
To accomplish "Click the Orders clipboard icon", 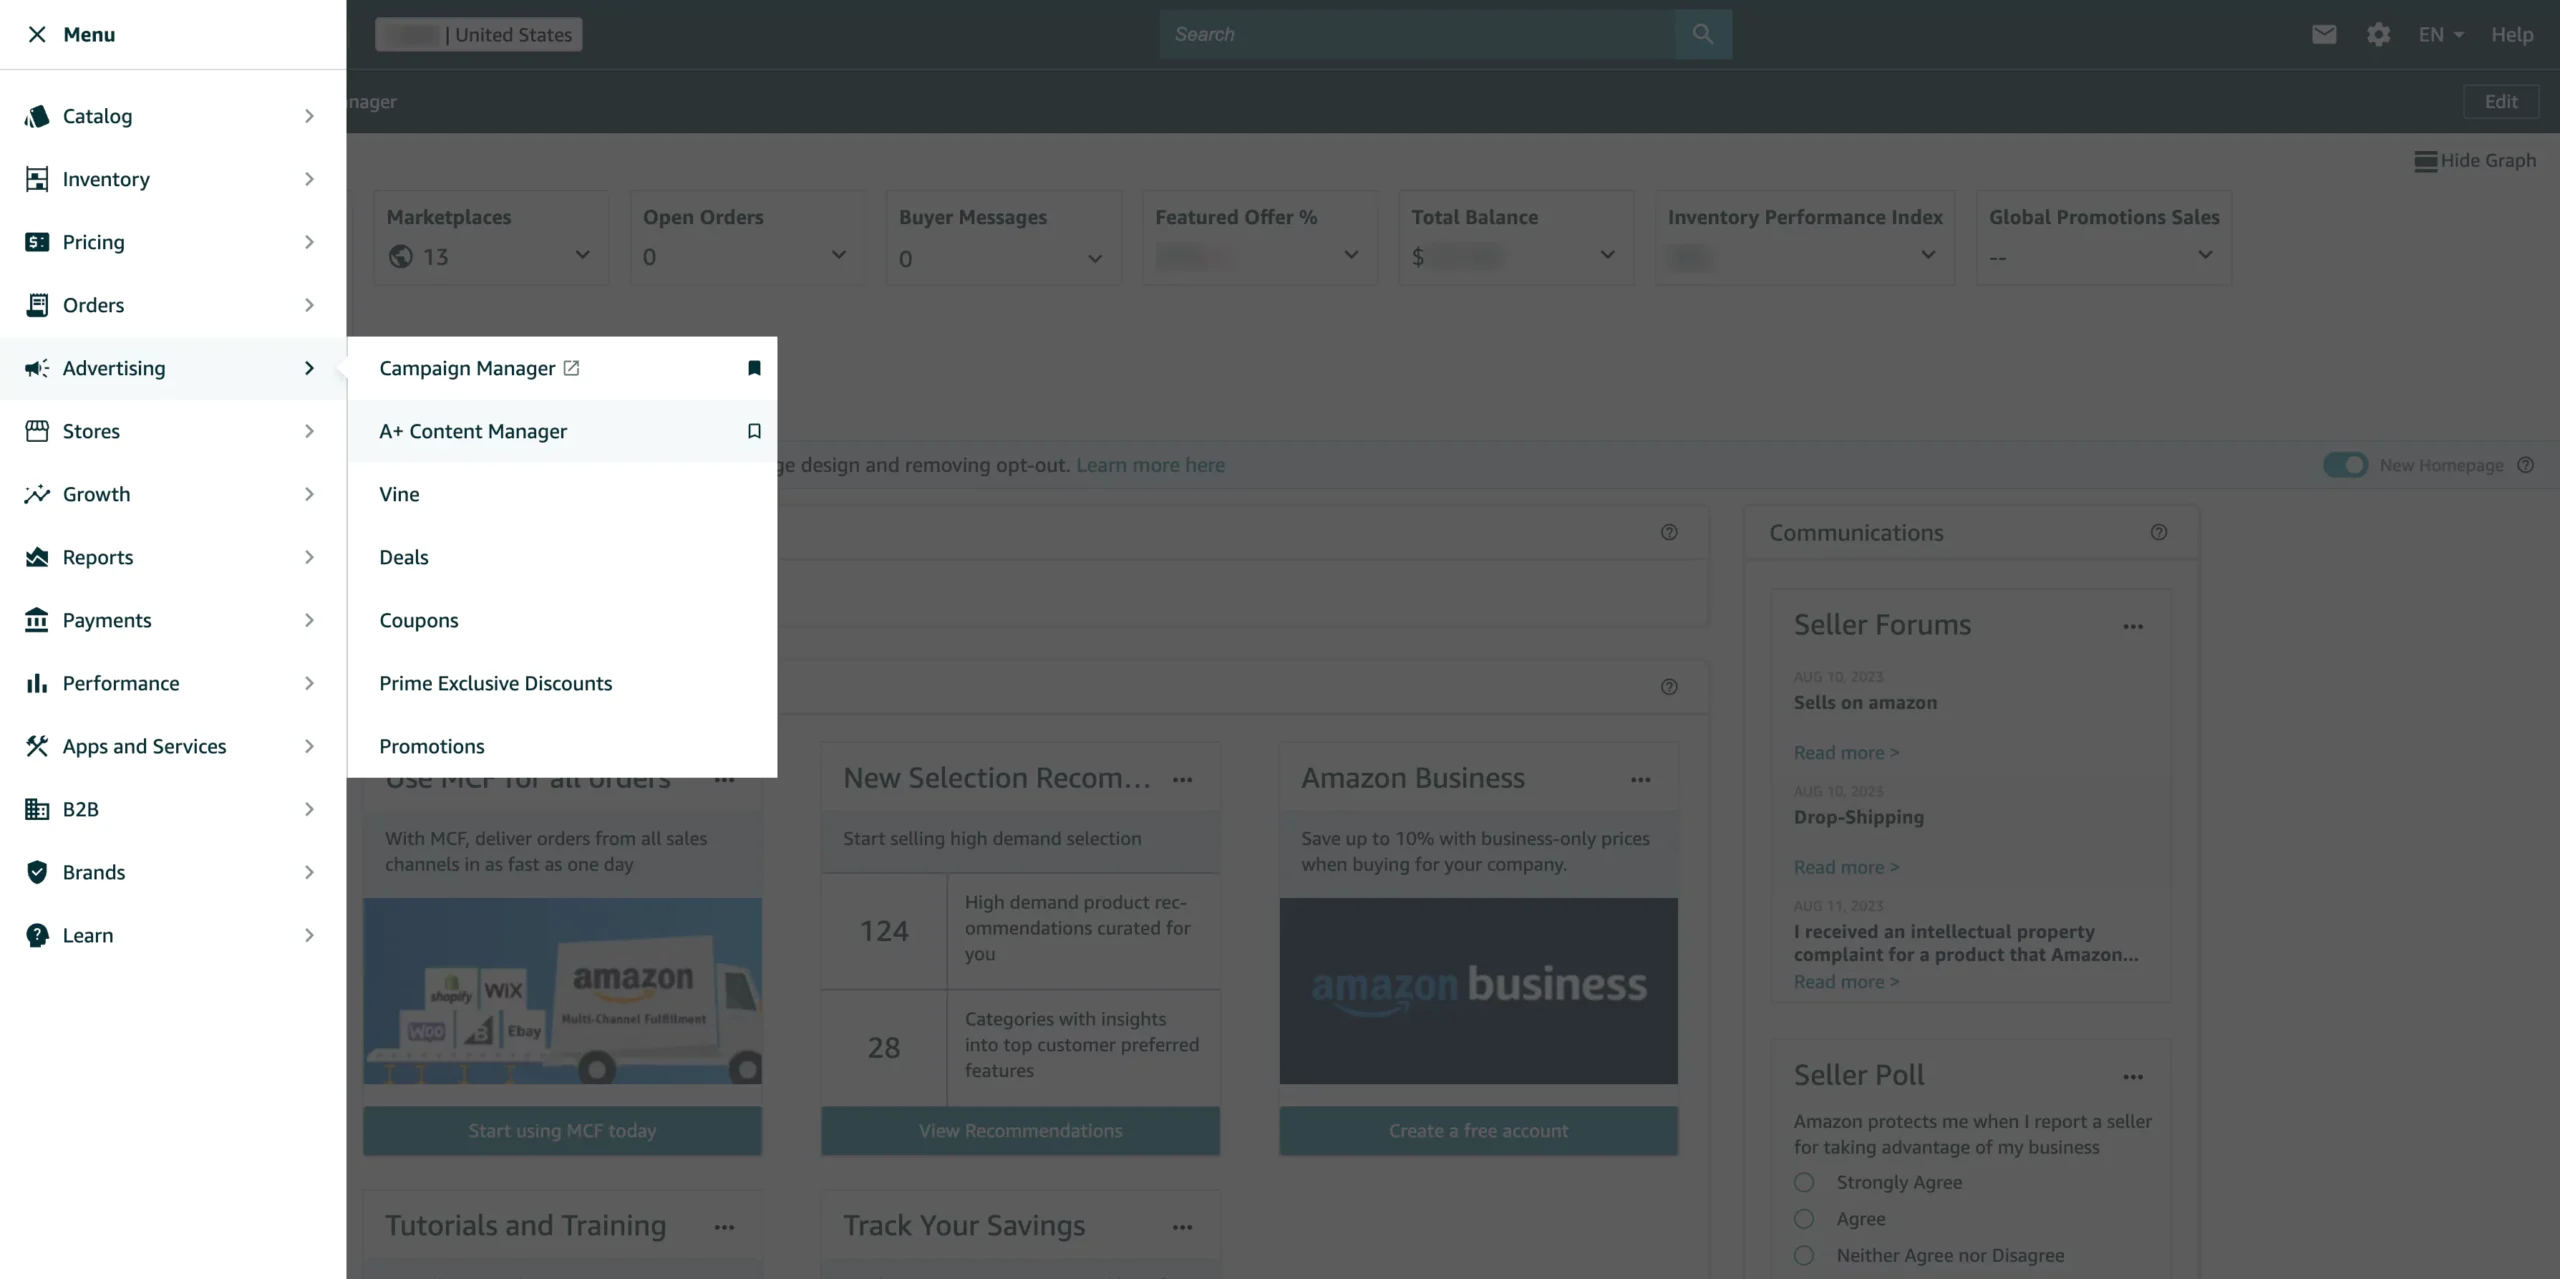I will (36, 304).
